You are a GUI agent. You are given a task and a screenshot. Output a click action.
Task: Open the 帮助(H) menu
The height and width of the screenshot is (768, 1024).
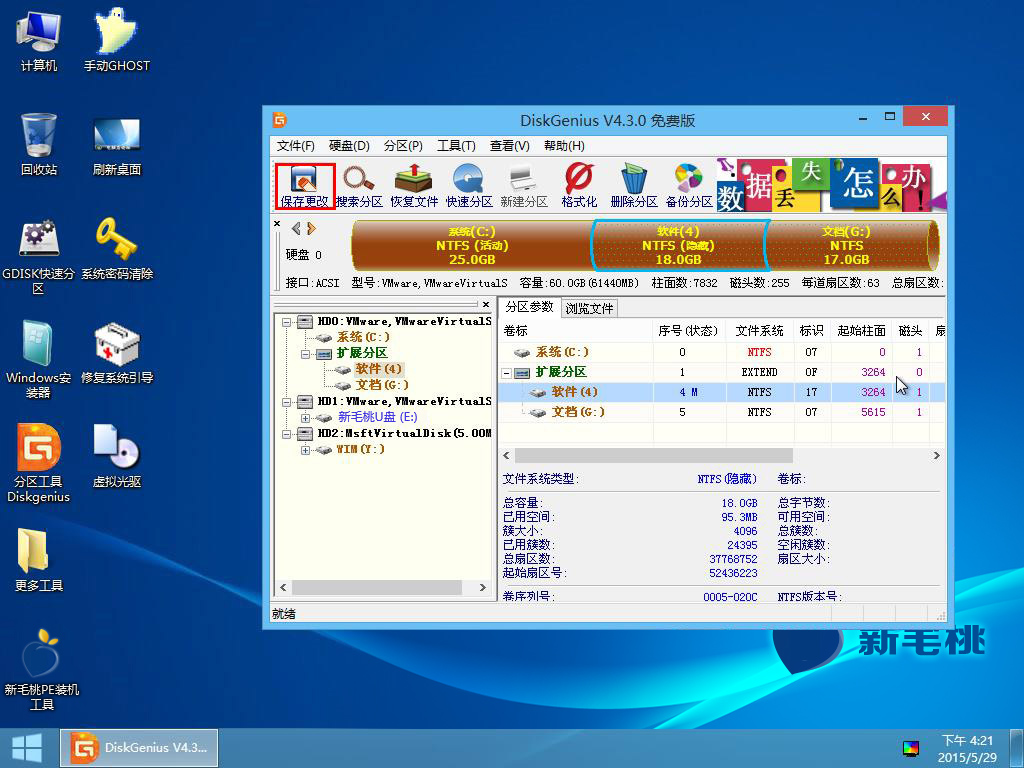coord(564,146)
